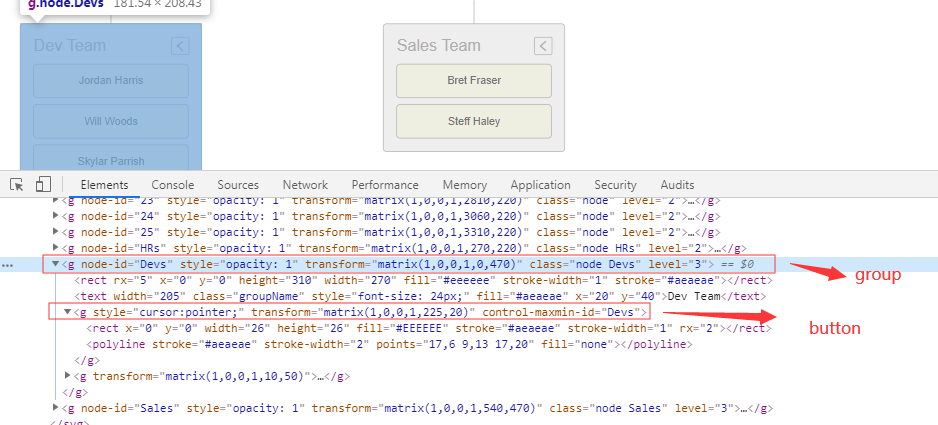The width and height of the screenshot is (938, 425).
Task: Select the rect row with width="26" height="26"
Action: [428, 328]
